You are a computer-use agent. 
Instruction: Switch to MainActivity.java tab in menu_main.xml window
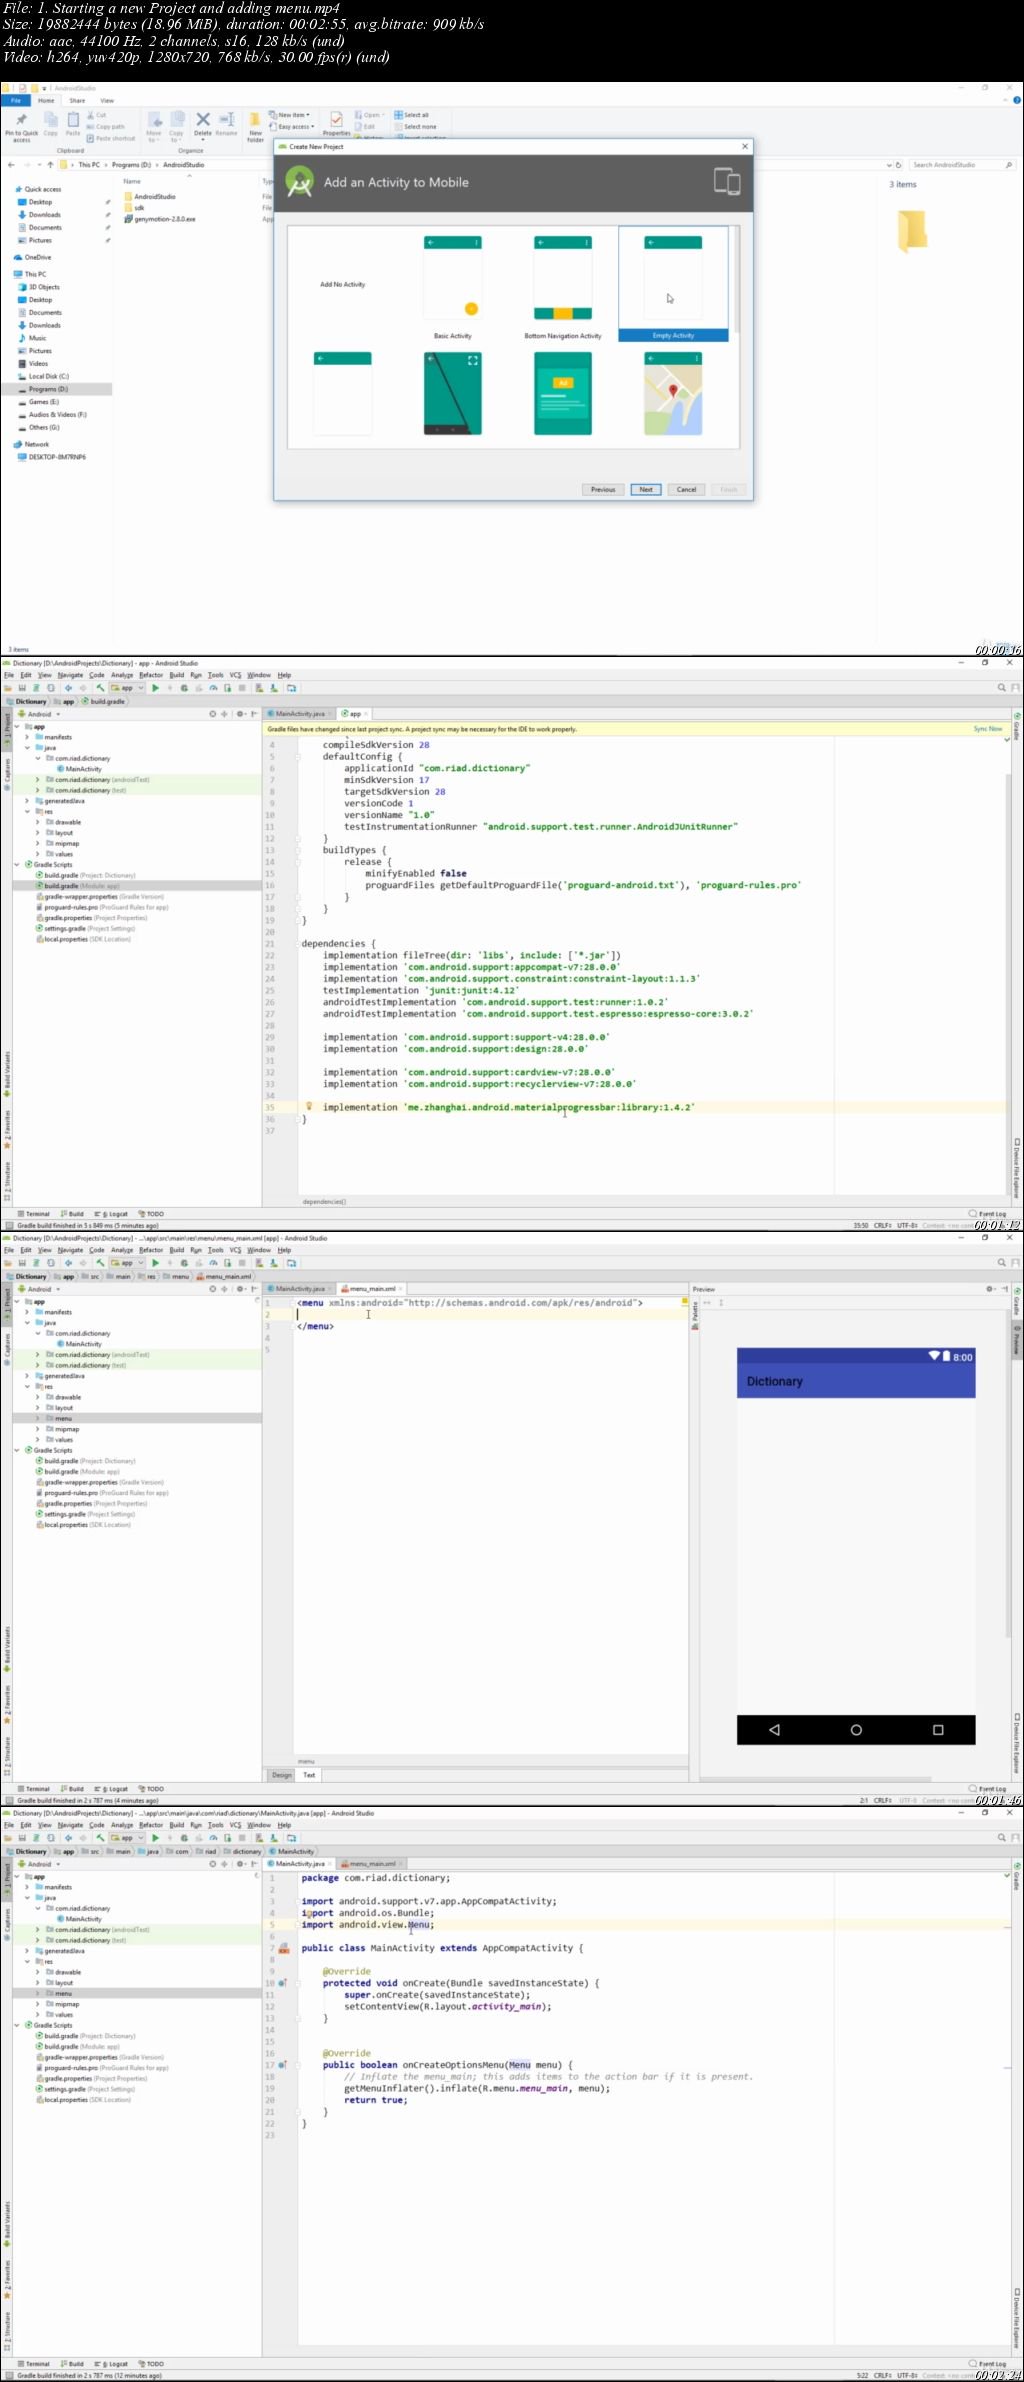click(299, 1289)
